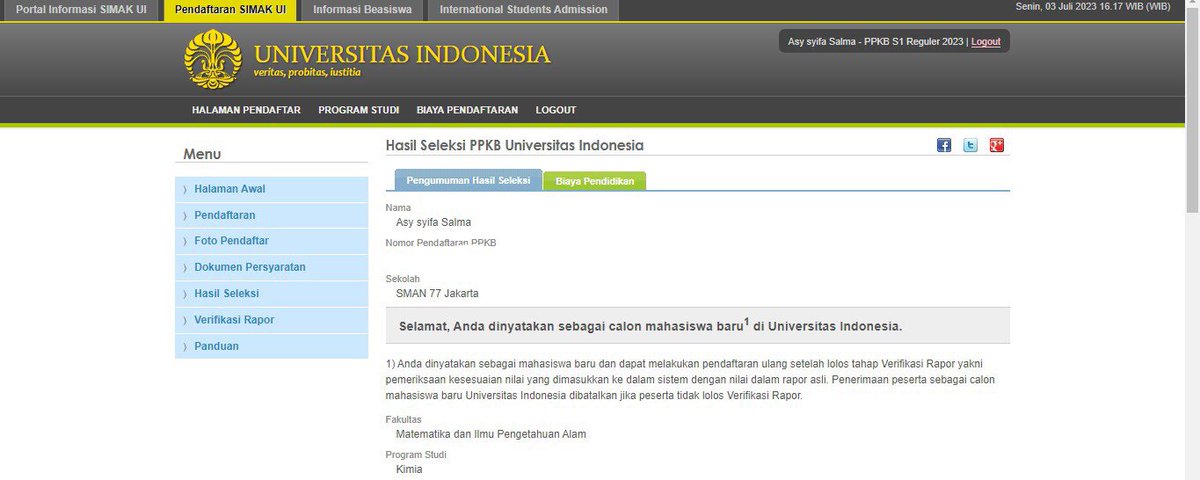The height and width of the screenshot is (480, 1200).
Task: Go to International Students Admission tab
Action: point(523,10)
